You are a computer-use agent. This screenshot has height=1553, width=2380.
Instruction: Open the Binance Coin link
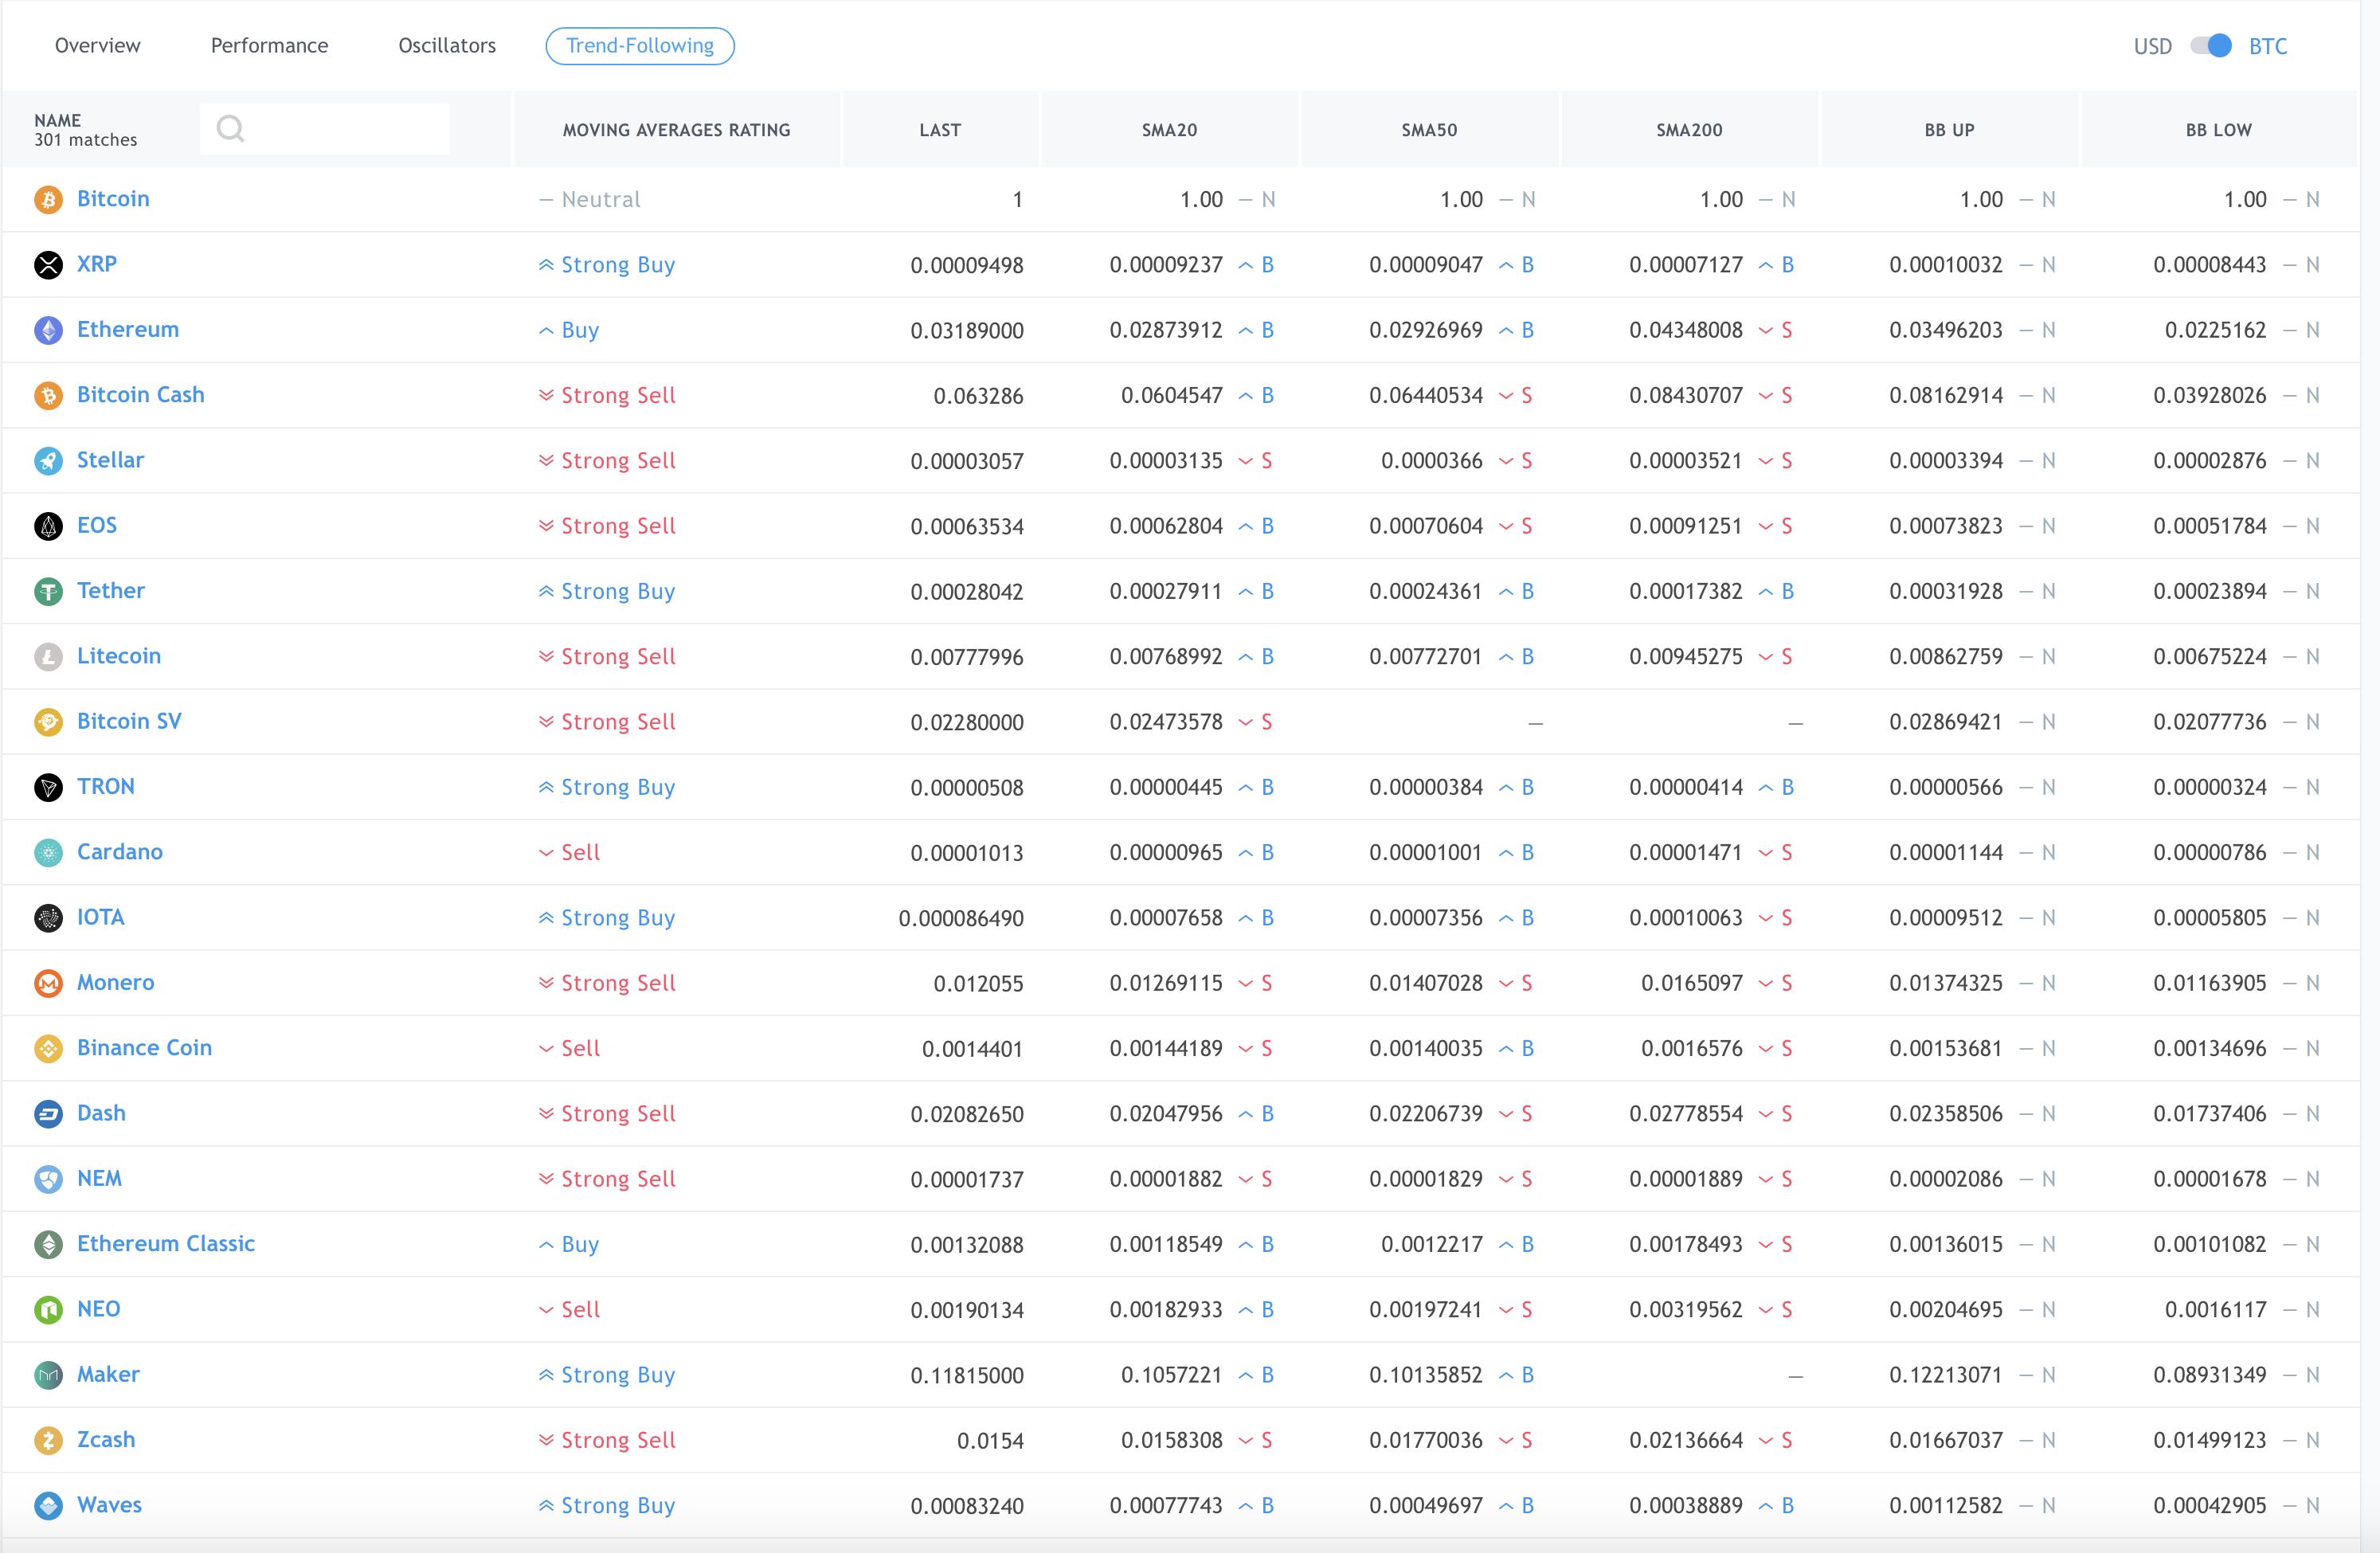[x=145, y=1048]
